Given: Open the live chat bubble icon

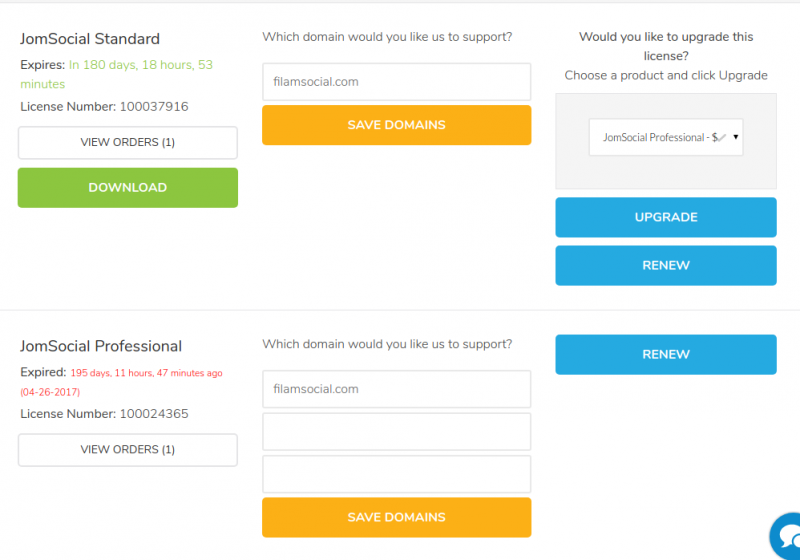Looking at the screenshot, I should (x=786, y=536).
